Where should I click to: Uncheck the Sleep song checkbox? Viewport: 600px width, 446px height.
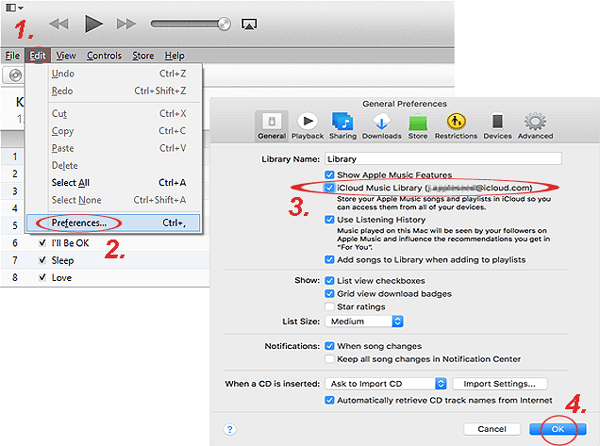point(42,260)
